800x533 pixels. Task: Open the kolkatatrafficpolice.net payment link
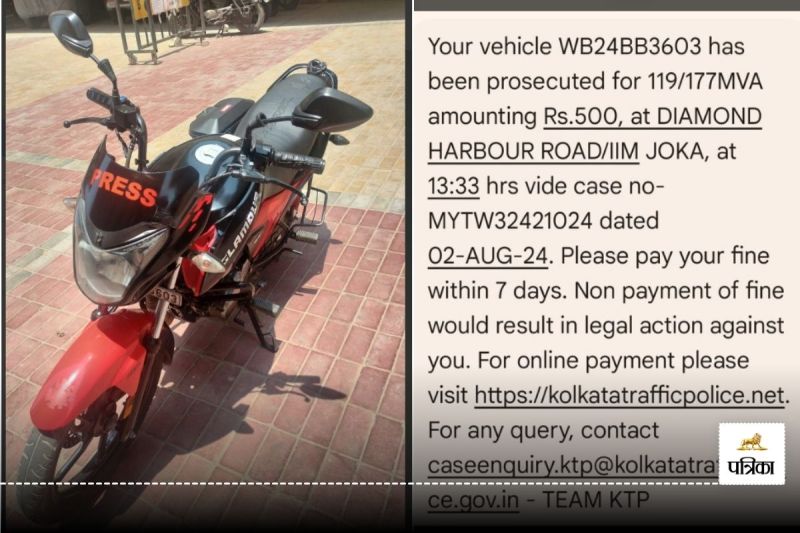629,396
